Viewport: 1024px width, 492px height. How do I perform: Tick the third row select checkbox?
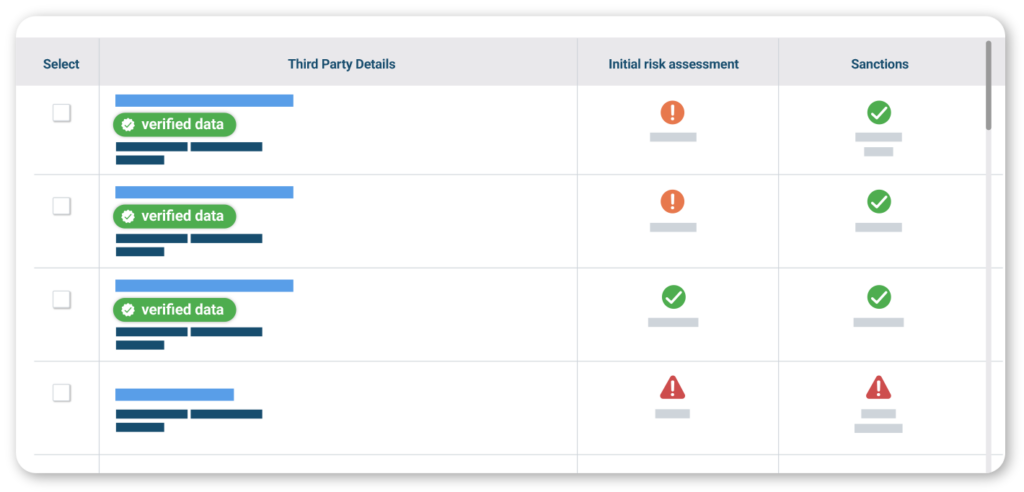click(x=62, y=299)
